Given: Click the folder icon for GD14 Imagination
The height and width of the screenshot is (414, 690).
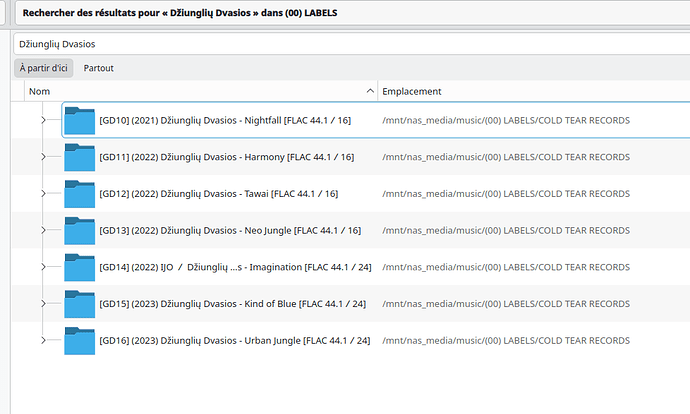Looking at the screenshot, I should point(79,267).
